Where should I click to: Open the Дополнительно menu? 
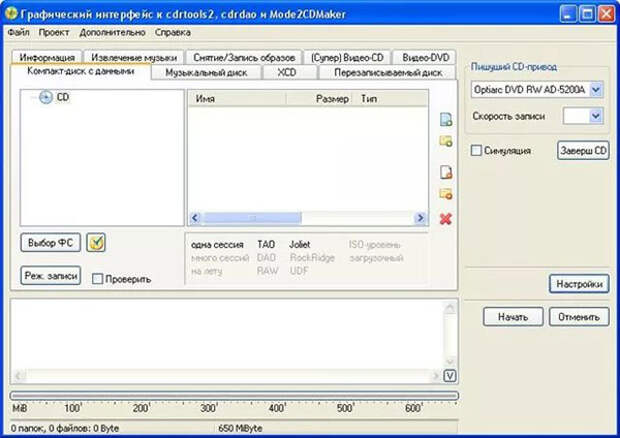[x=112, y=32]
